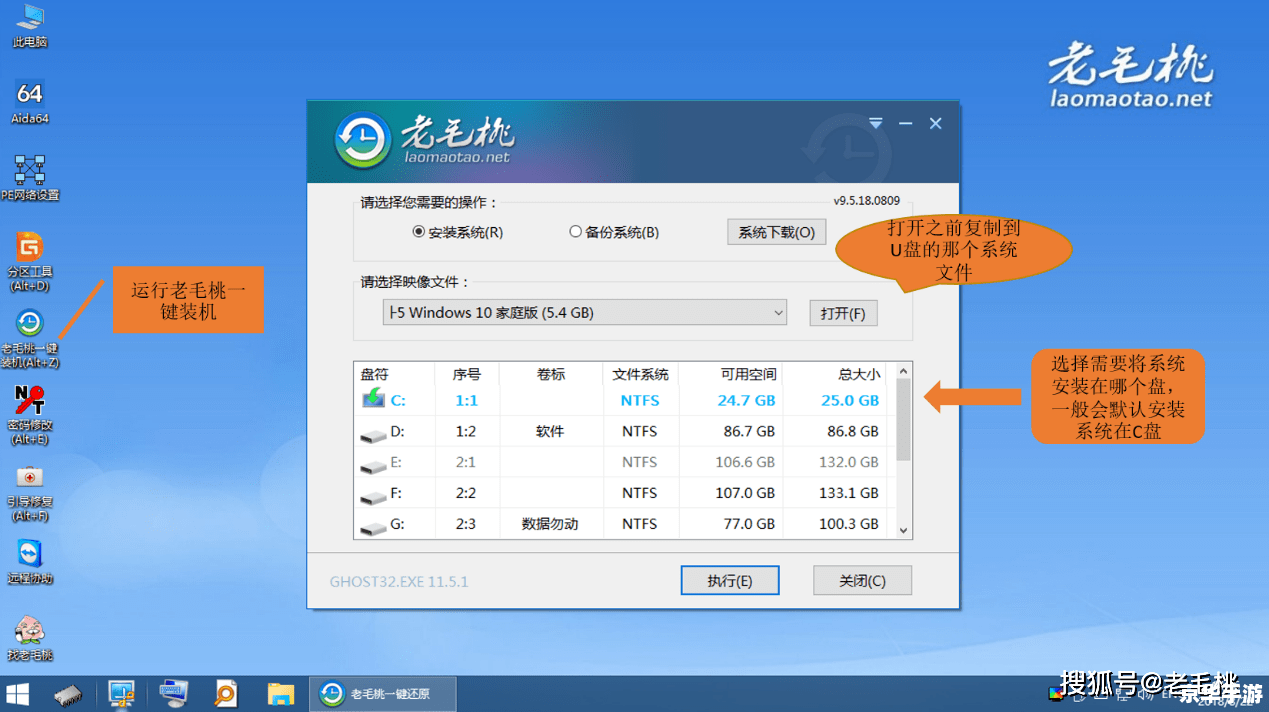Click the 24.7 GB free space cell
This screenshot has height=712, width=1269.
tap(746, 400)
